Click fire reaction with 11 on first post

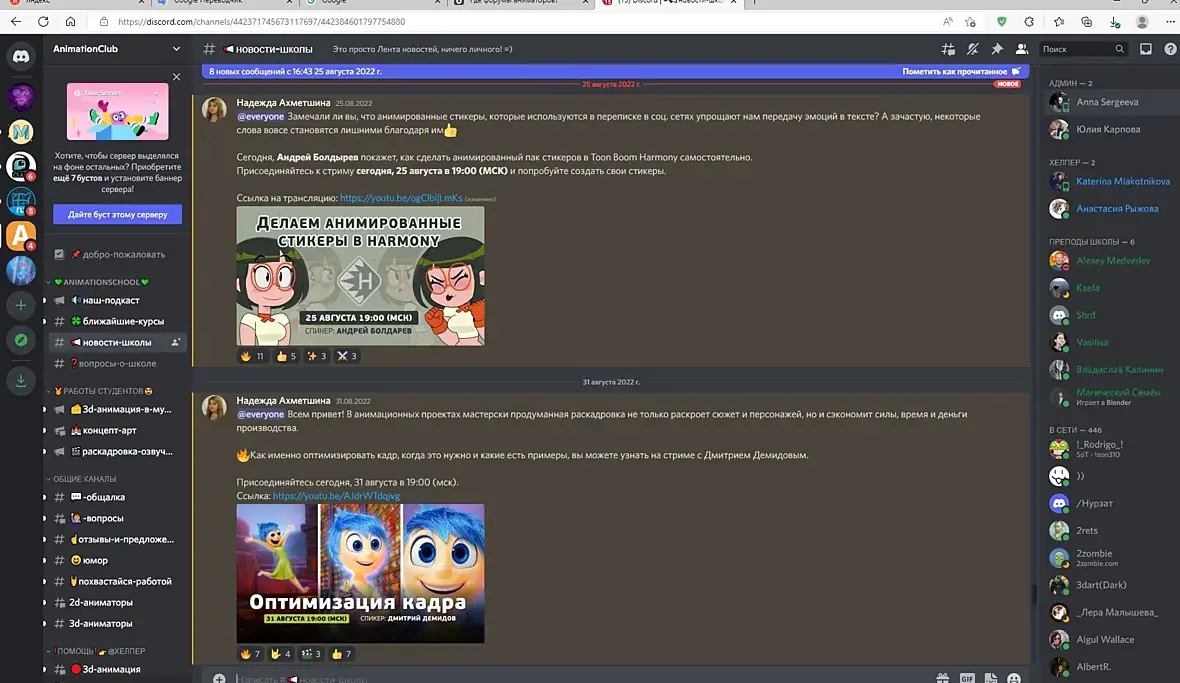pyautogui.click(x=252, y=356)
